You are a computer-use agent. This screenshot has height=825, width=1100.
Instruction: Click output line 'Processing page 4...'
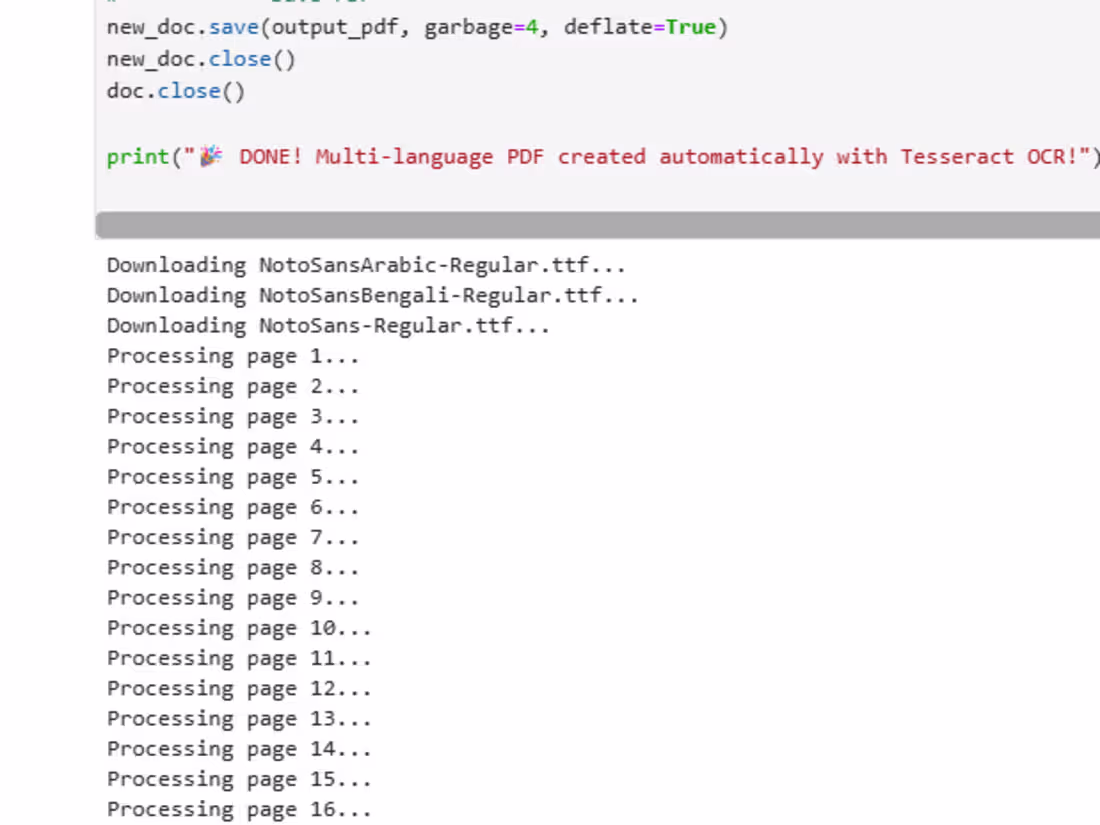pyautogui.click(x=233, y=448)
